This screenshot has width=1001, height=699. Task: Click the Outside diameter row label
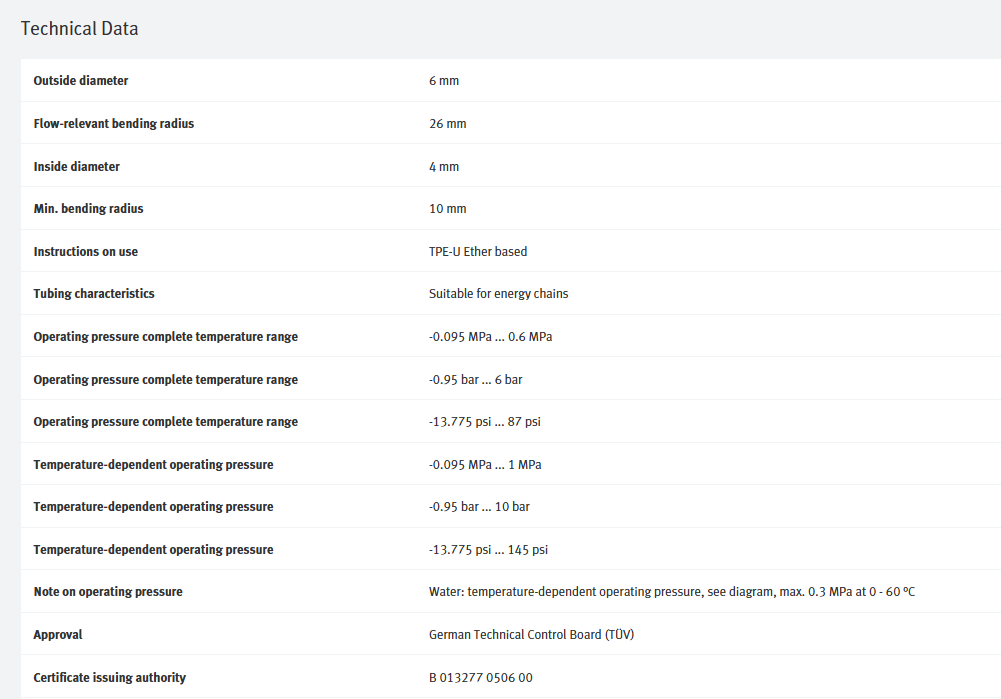(x=81, y=81)
